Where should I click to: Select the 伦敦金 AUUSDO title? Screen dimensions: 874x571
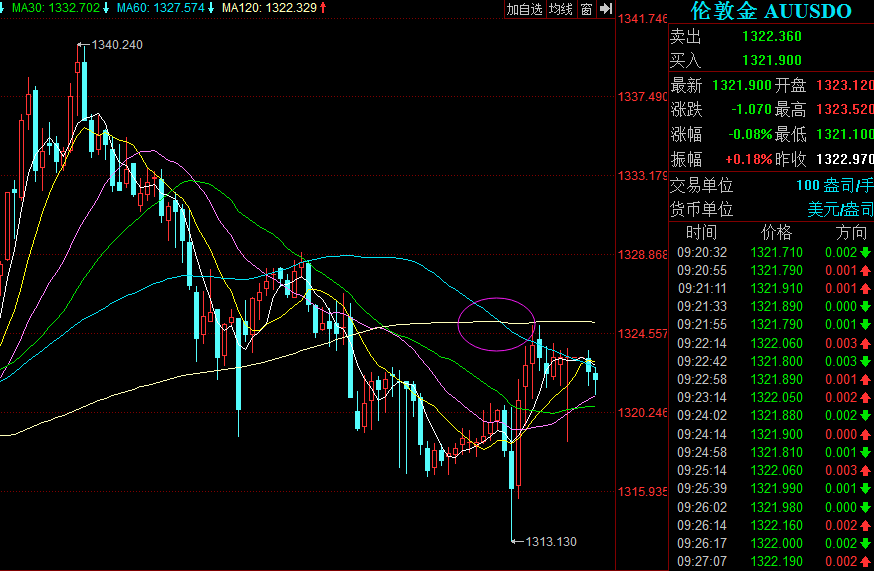771,12
